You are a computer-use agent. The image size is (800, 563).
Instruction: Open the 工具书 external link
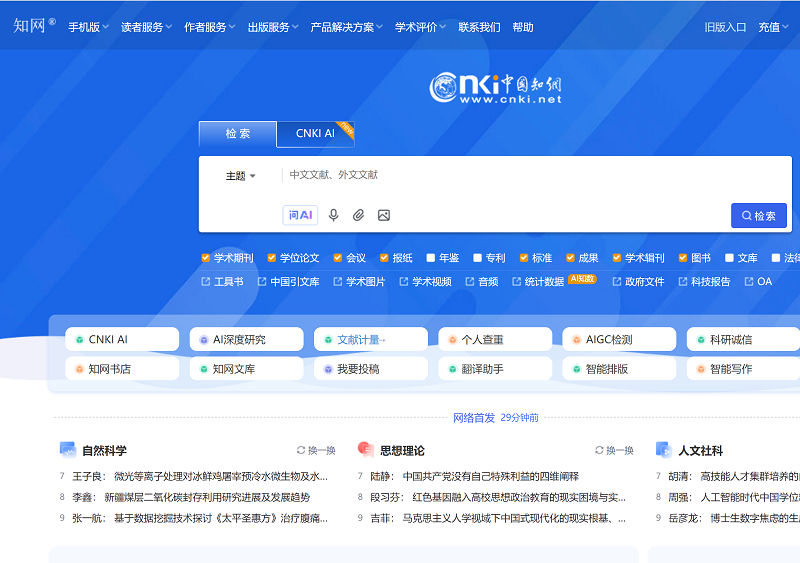222,282
